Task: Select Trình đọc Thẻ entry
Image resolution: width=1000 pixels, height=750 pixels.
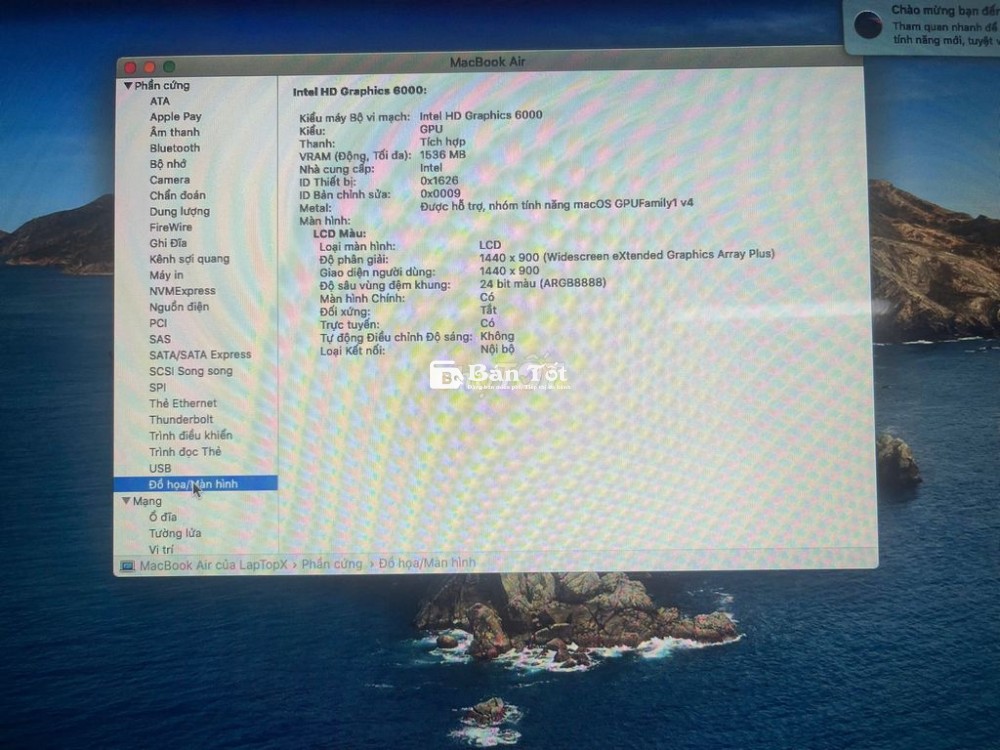Action: pos(185,452)
